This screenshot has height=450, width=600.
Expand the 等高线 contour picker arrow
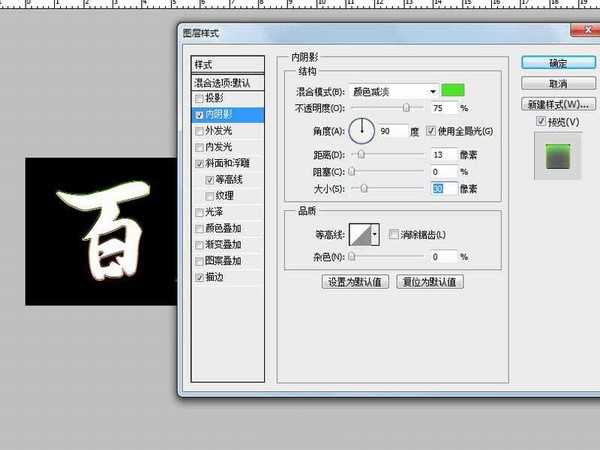(375, 235)
